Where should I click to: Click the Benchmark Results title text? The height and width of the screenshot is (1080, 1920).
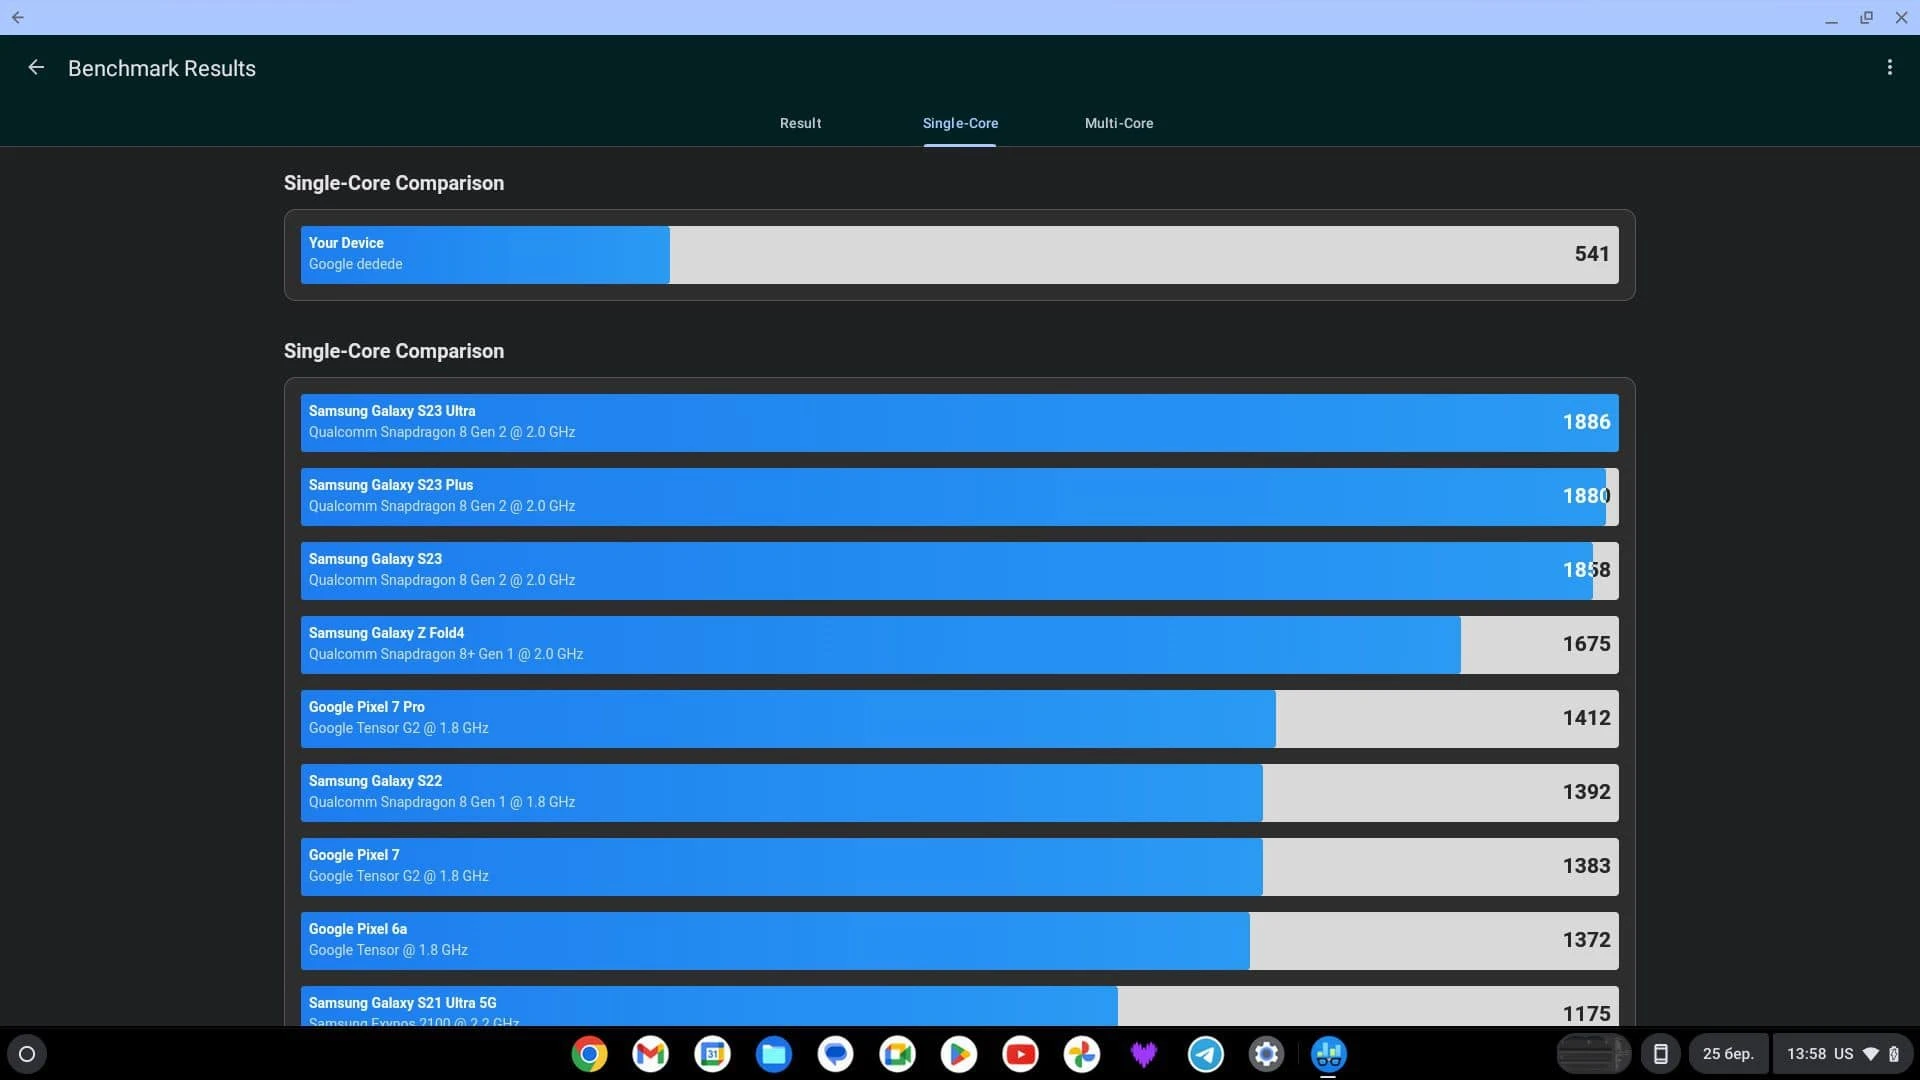(162, 68)
